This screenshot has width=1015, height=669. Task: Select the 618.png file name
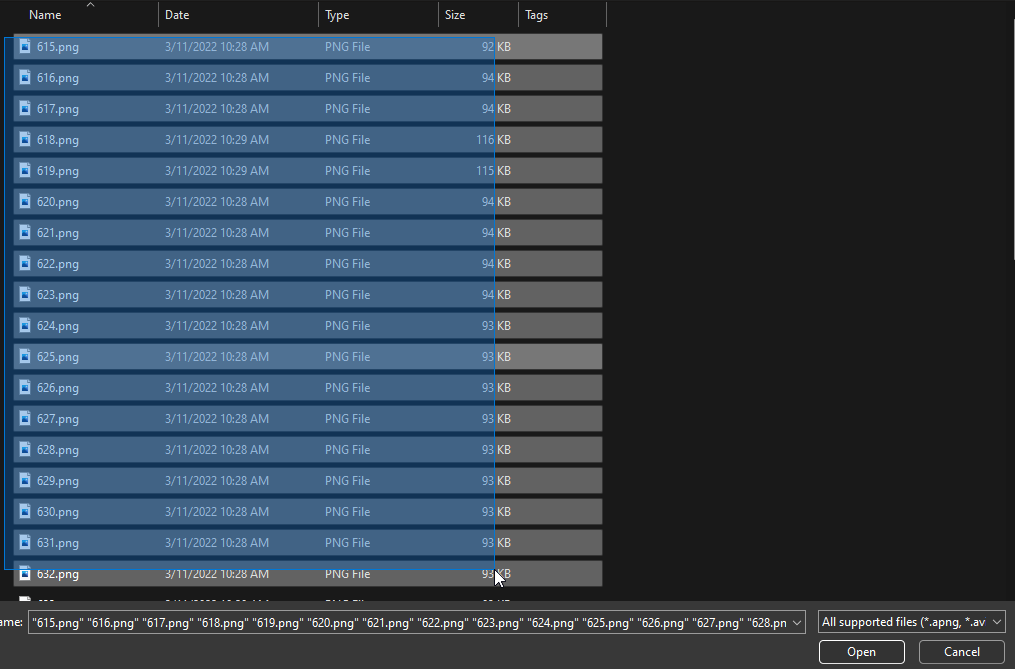pos(58,140)
